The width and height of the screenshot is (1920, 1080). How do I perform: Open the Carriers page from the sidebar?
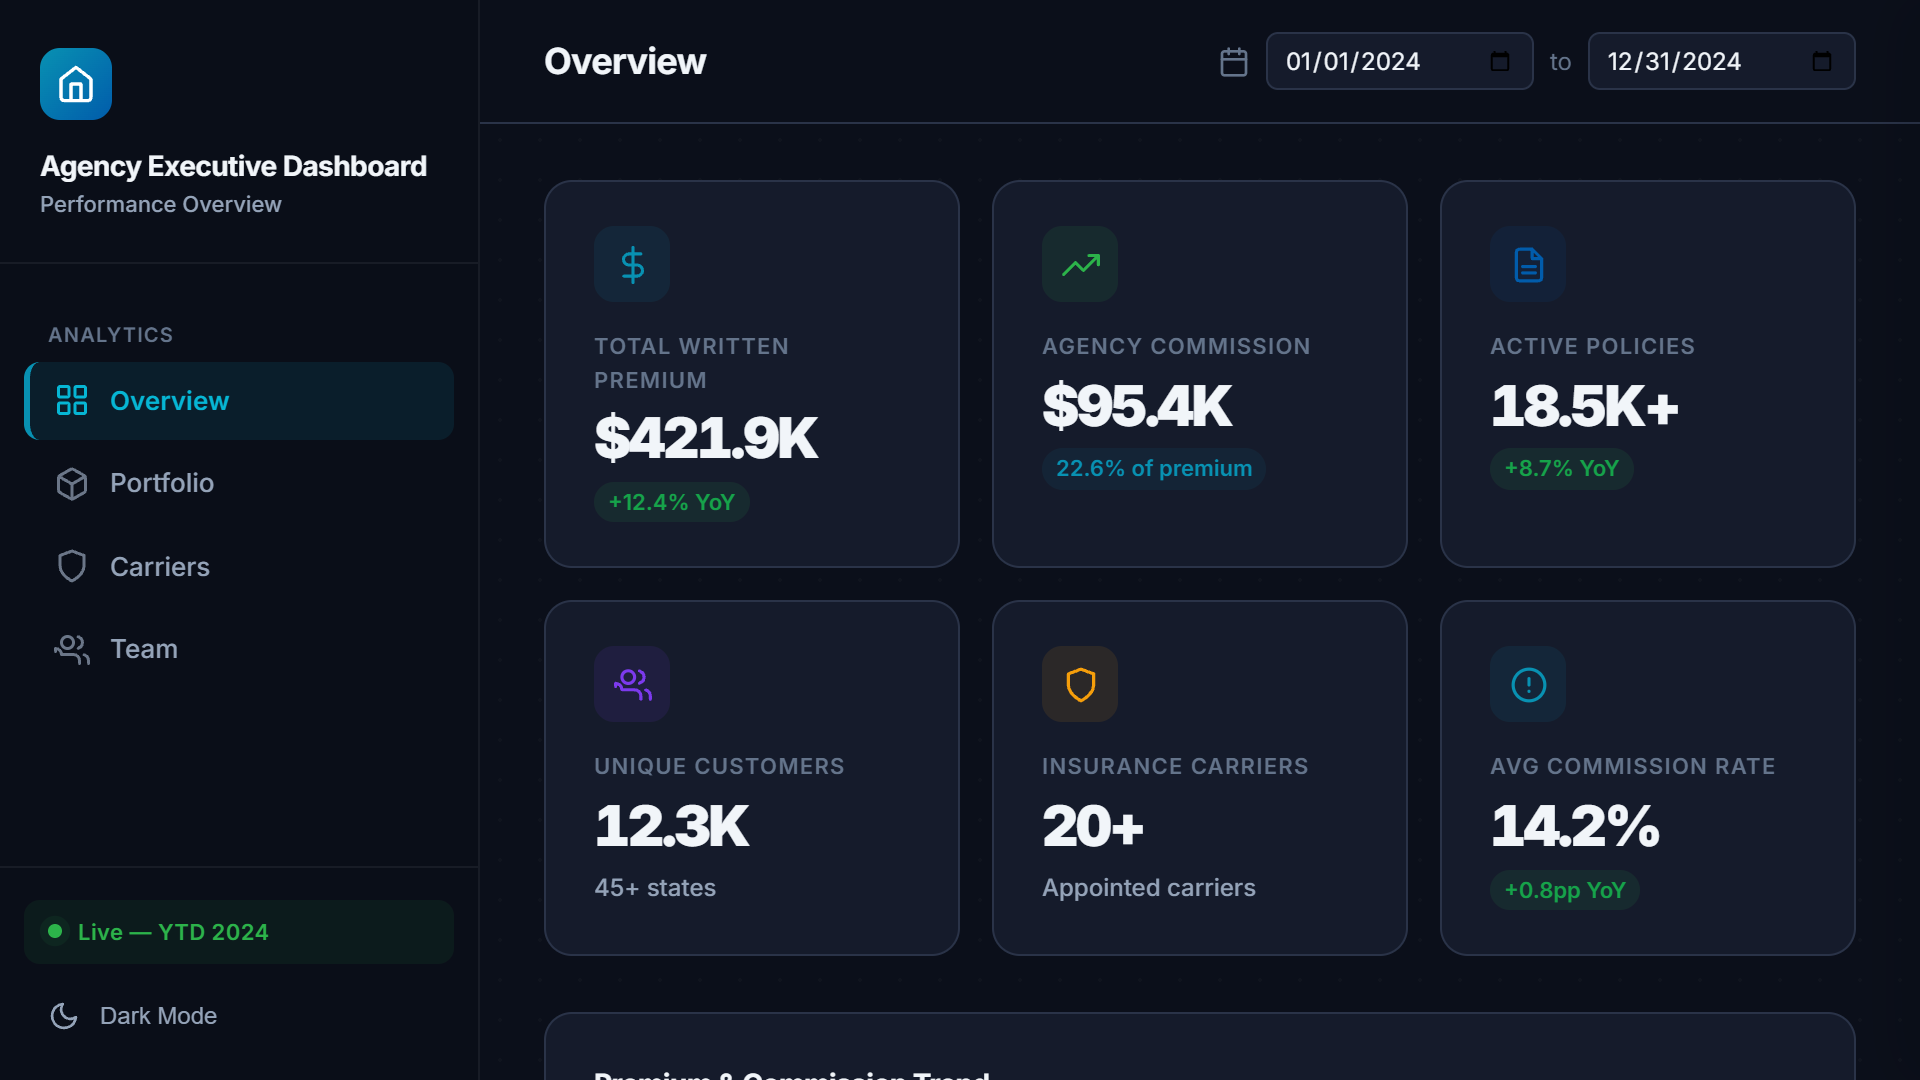pyautogui.click(x=159, y=566)
